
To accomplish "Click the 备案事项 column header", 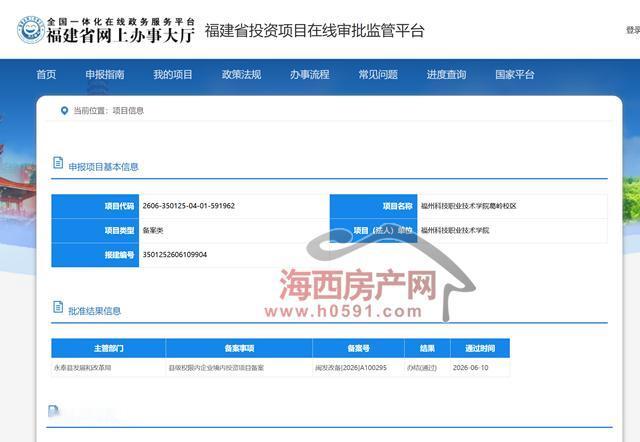I will [239, 348].
